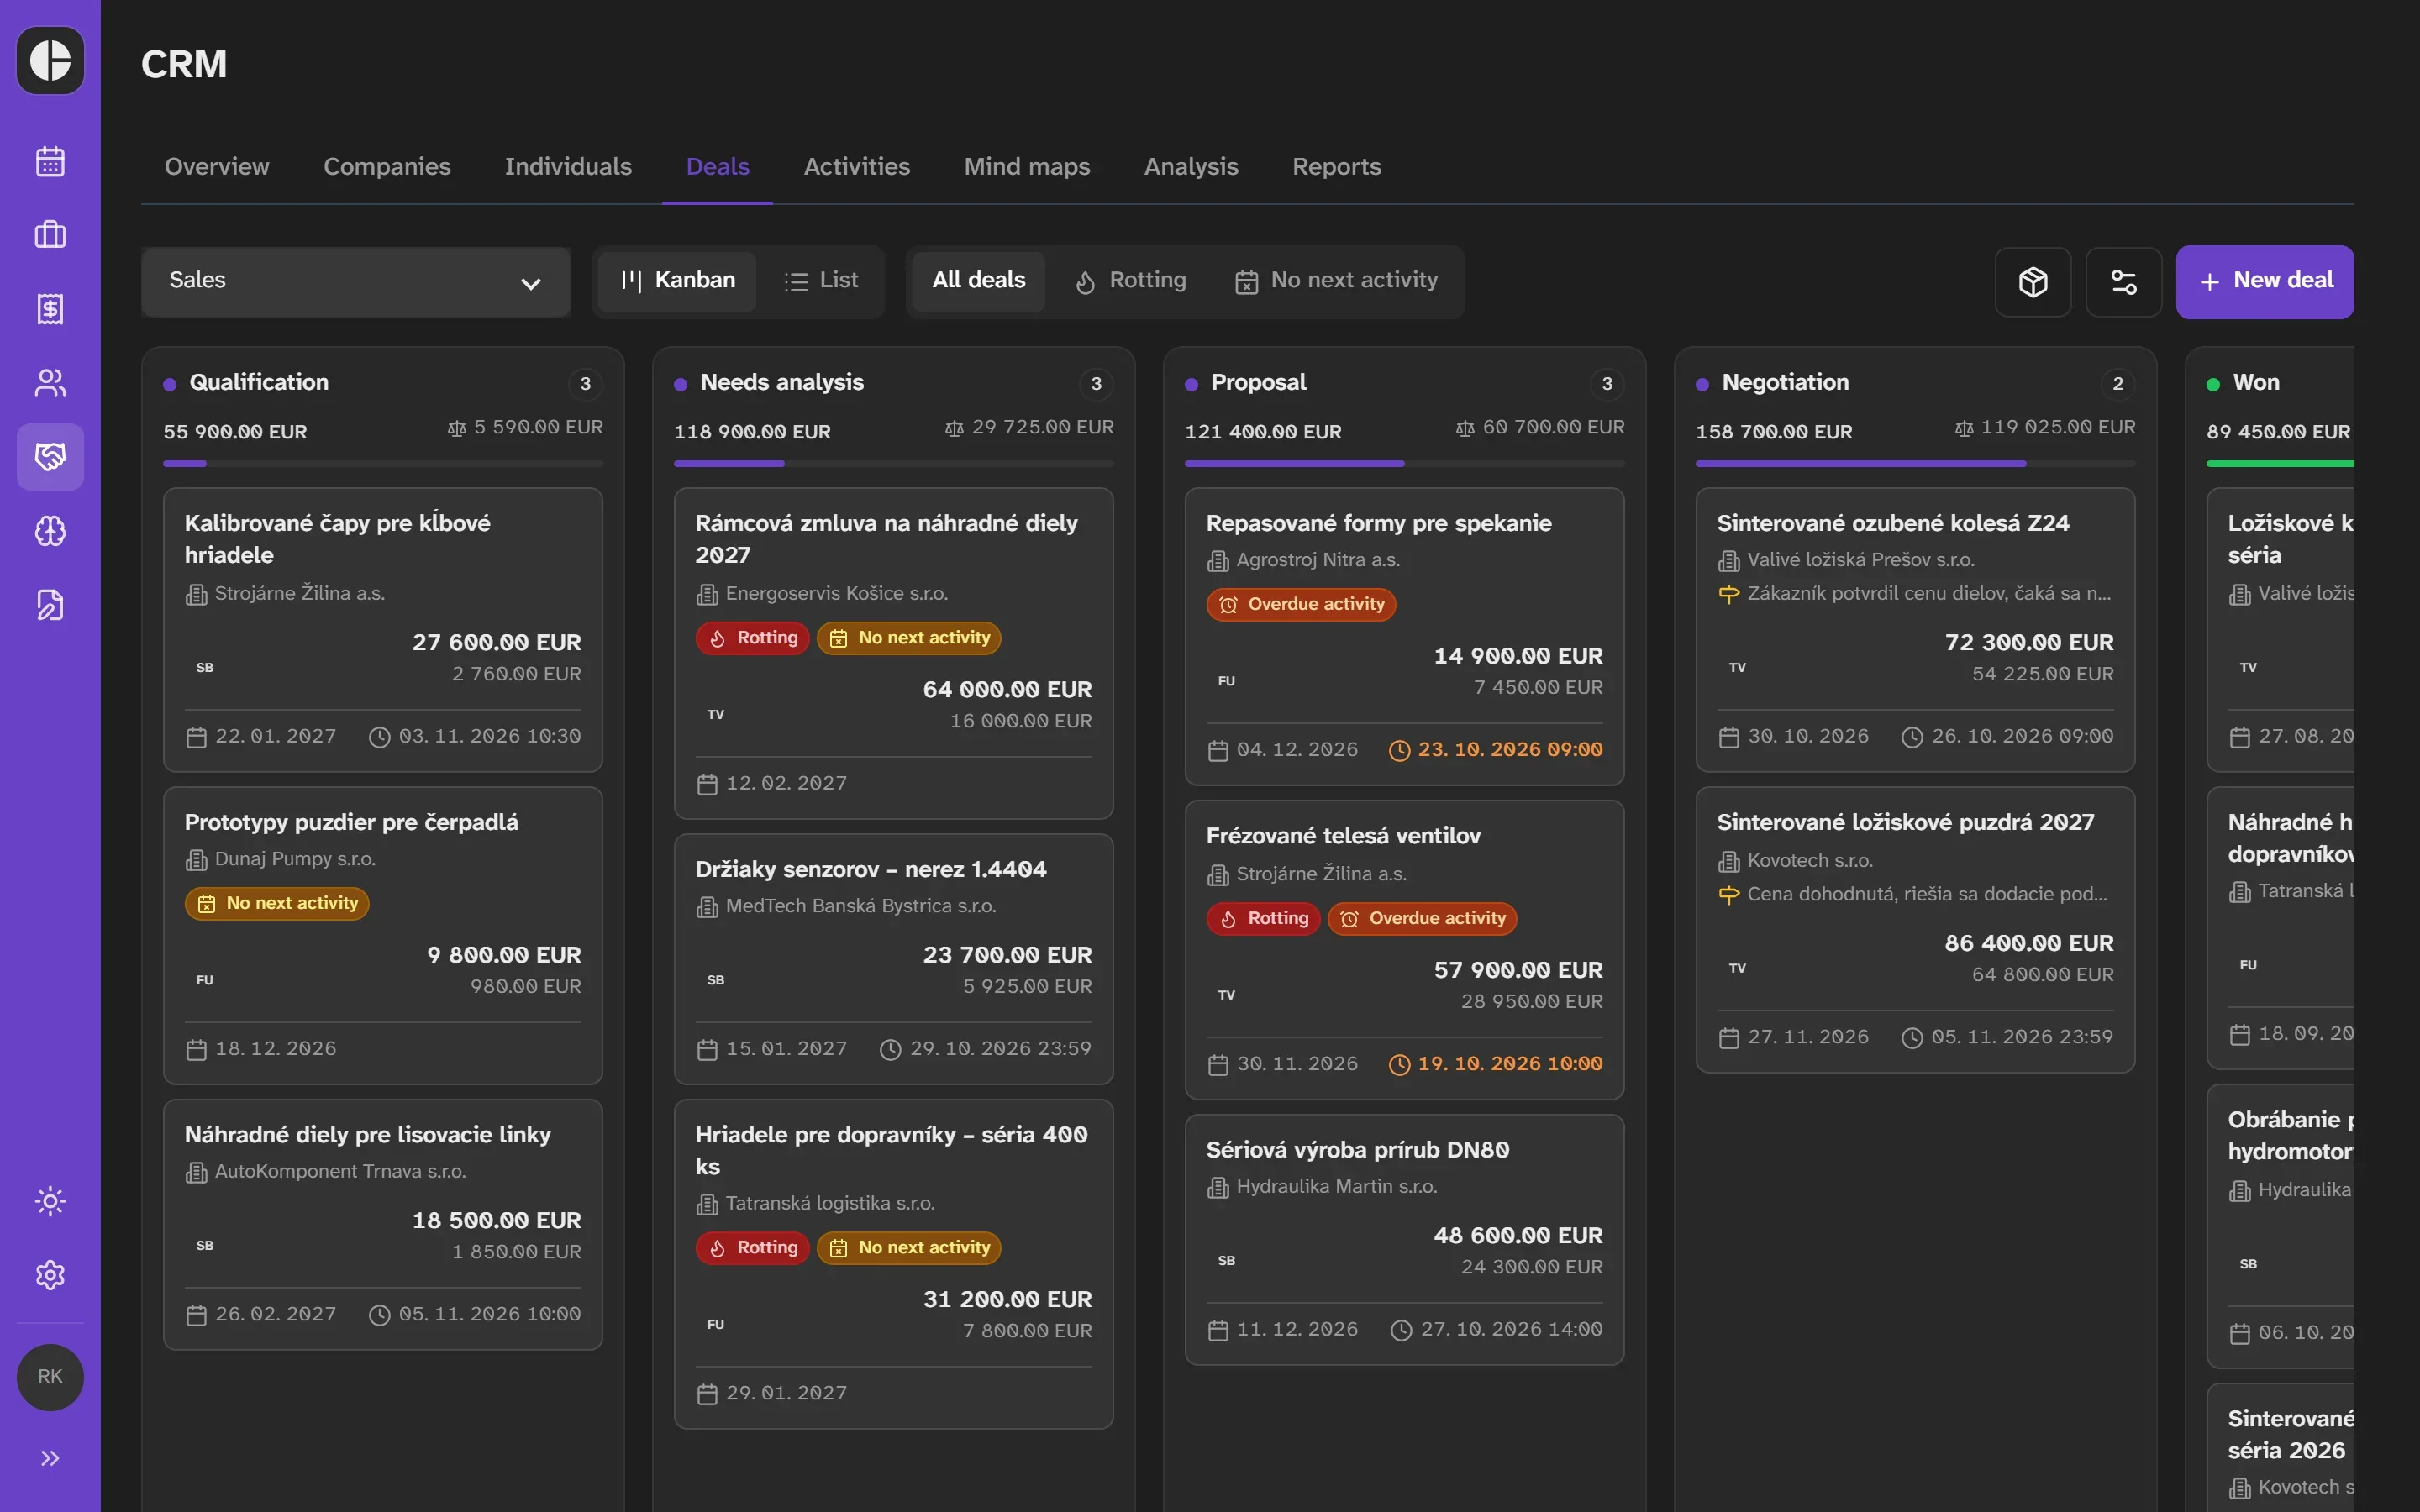Click FU avatar on Prototypy puzdier card

coord(205,980)
